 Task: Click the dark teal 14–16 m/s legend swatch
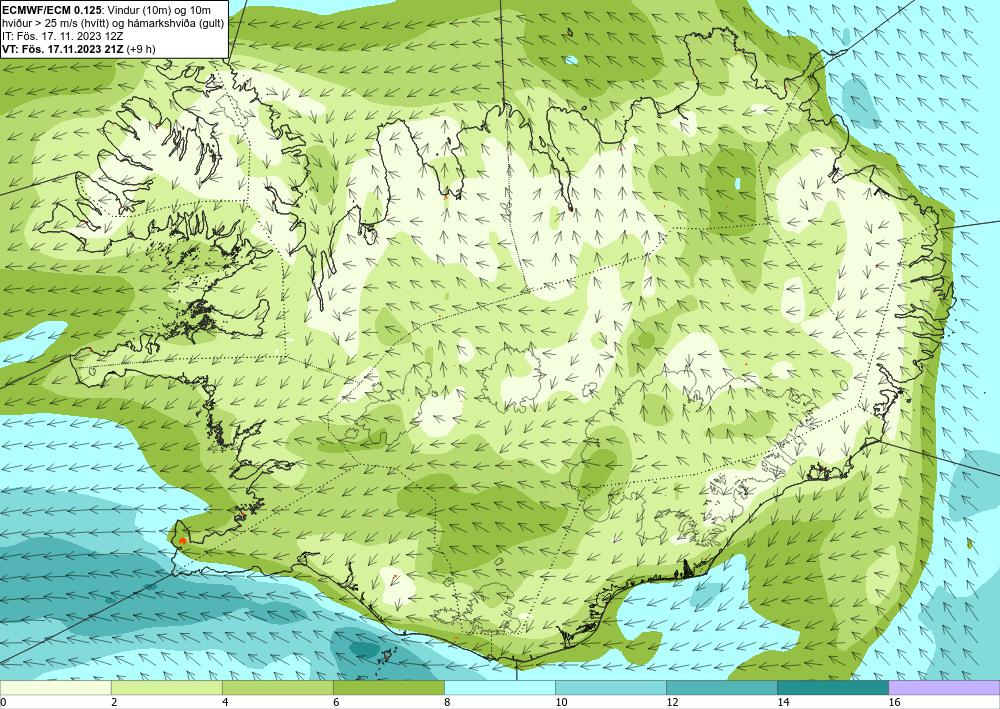[832, 687]
